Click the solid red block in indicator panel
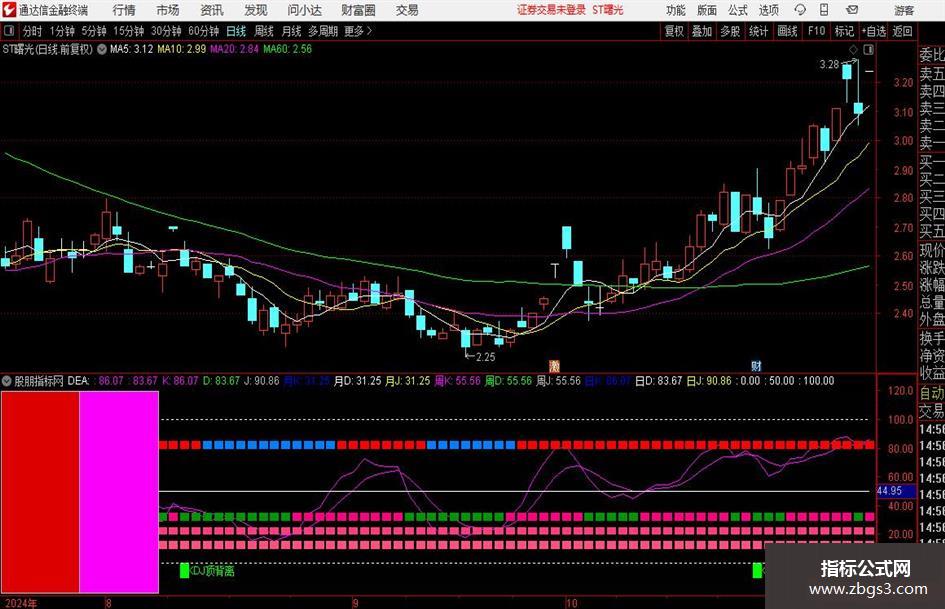The image size is (945, 609). (x=40, y=492)
